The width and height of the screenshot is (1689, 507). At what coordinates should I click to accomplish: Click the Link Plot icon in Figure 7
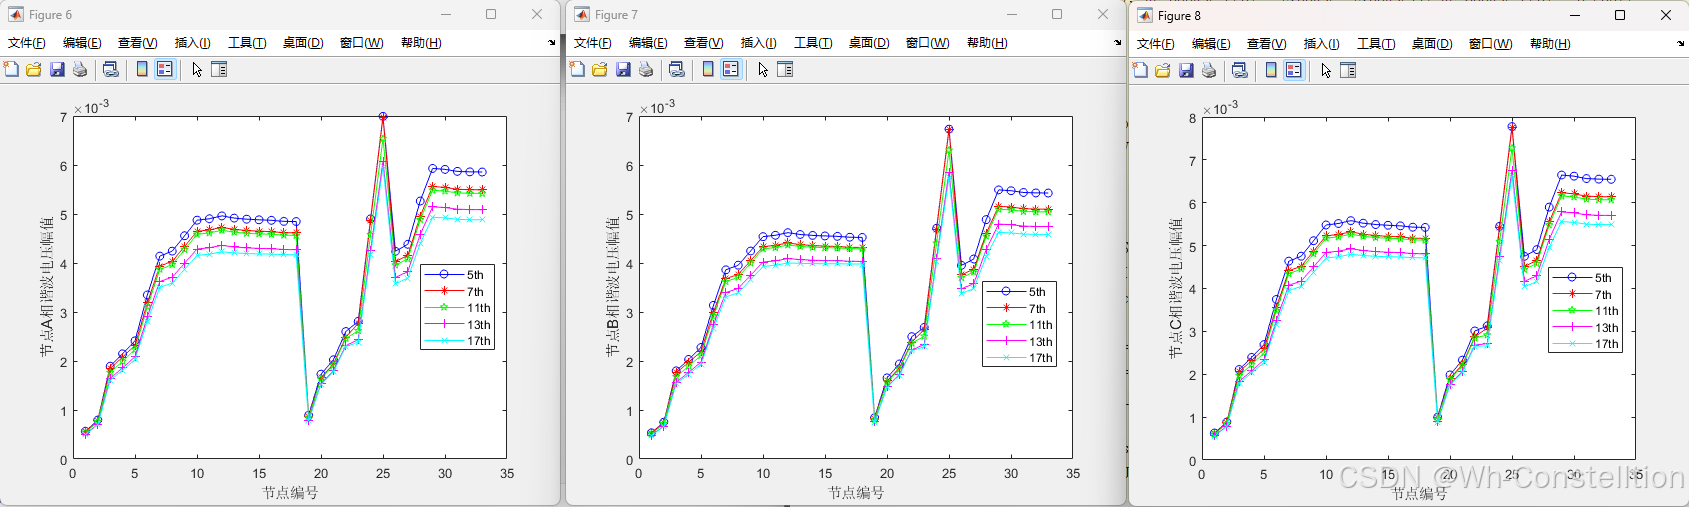coord(677,69)
